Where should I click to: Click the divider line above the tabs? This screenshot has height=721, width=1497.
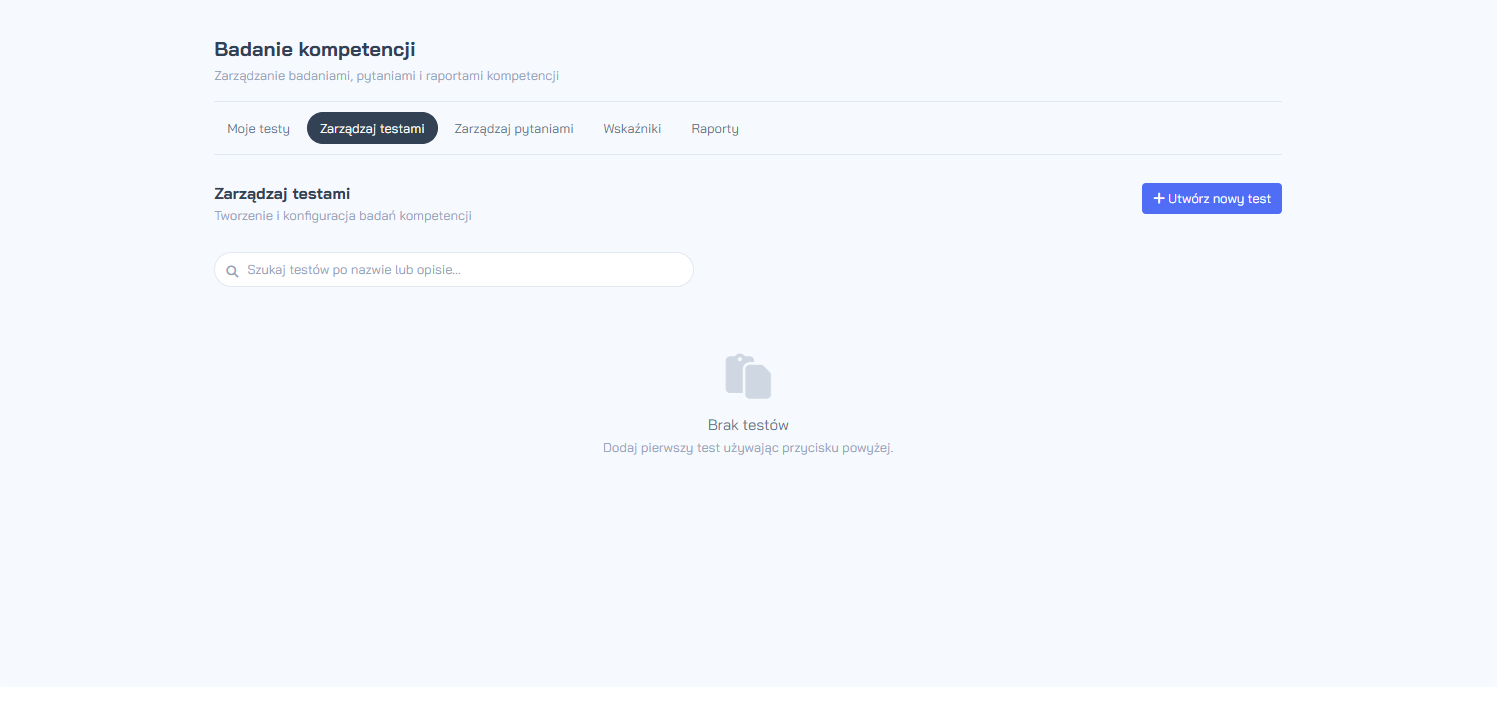748,101
